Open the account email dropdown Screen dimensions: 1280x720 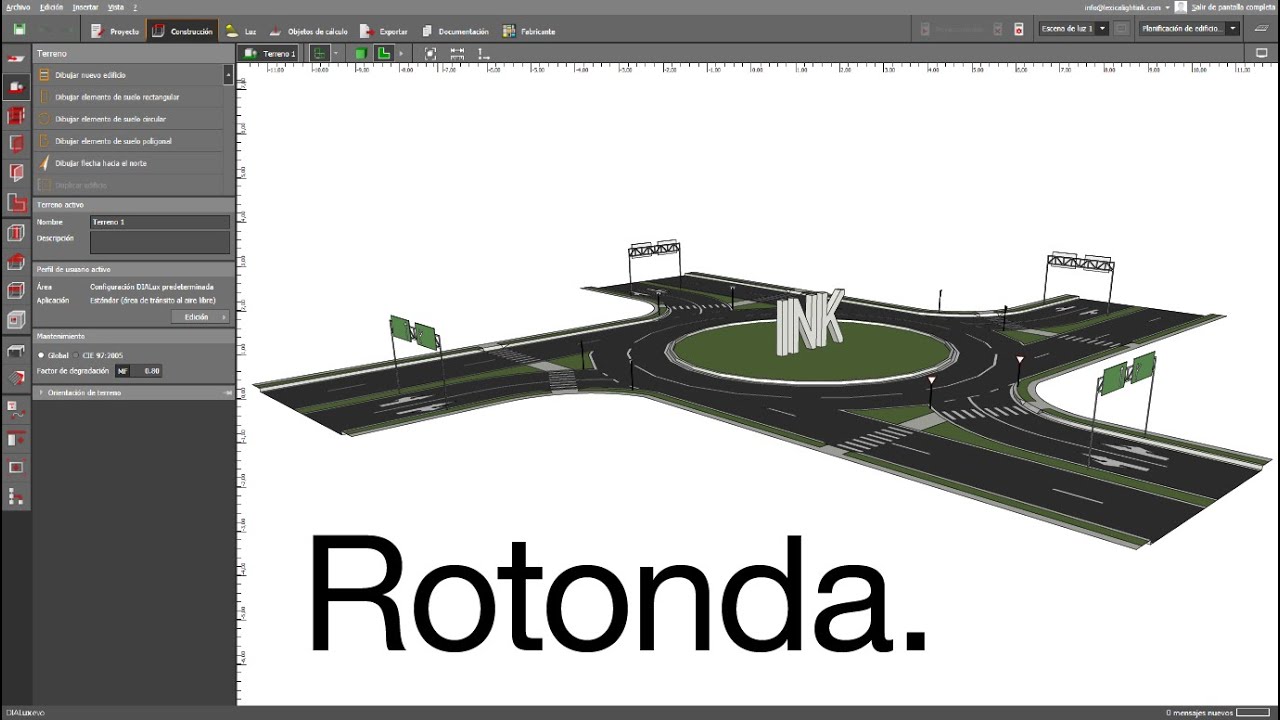pyautogui.click(x=1167, y=7)
